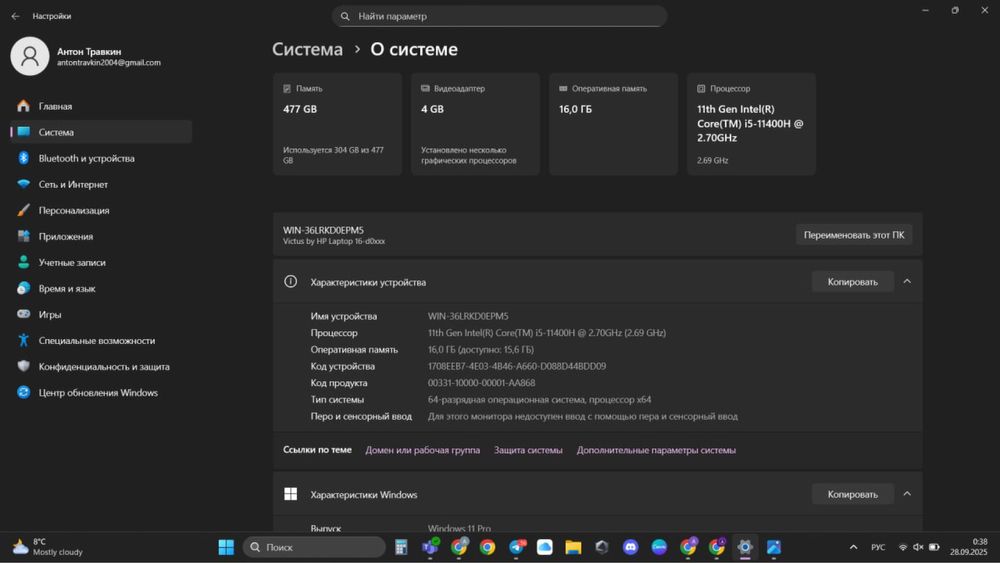Click the Система breadcrumb link

[307, 49]
